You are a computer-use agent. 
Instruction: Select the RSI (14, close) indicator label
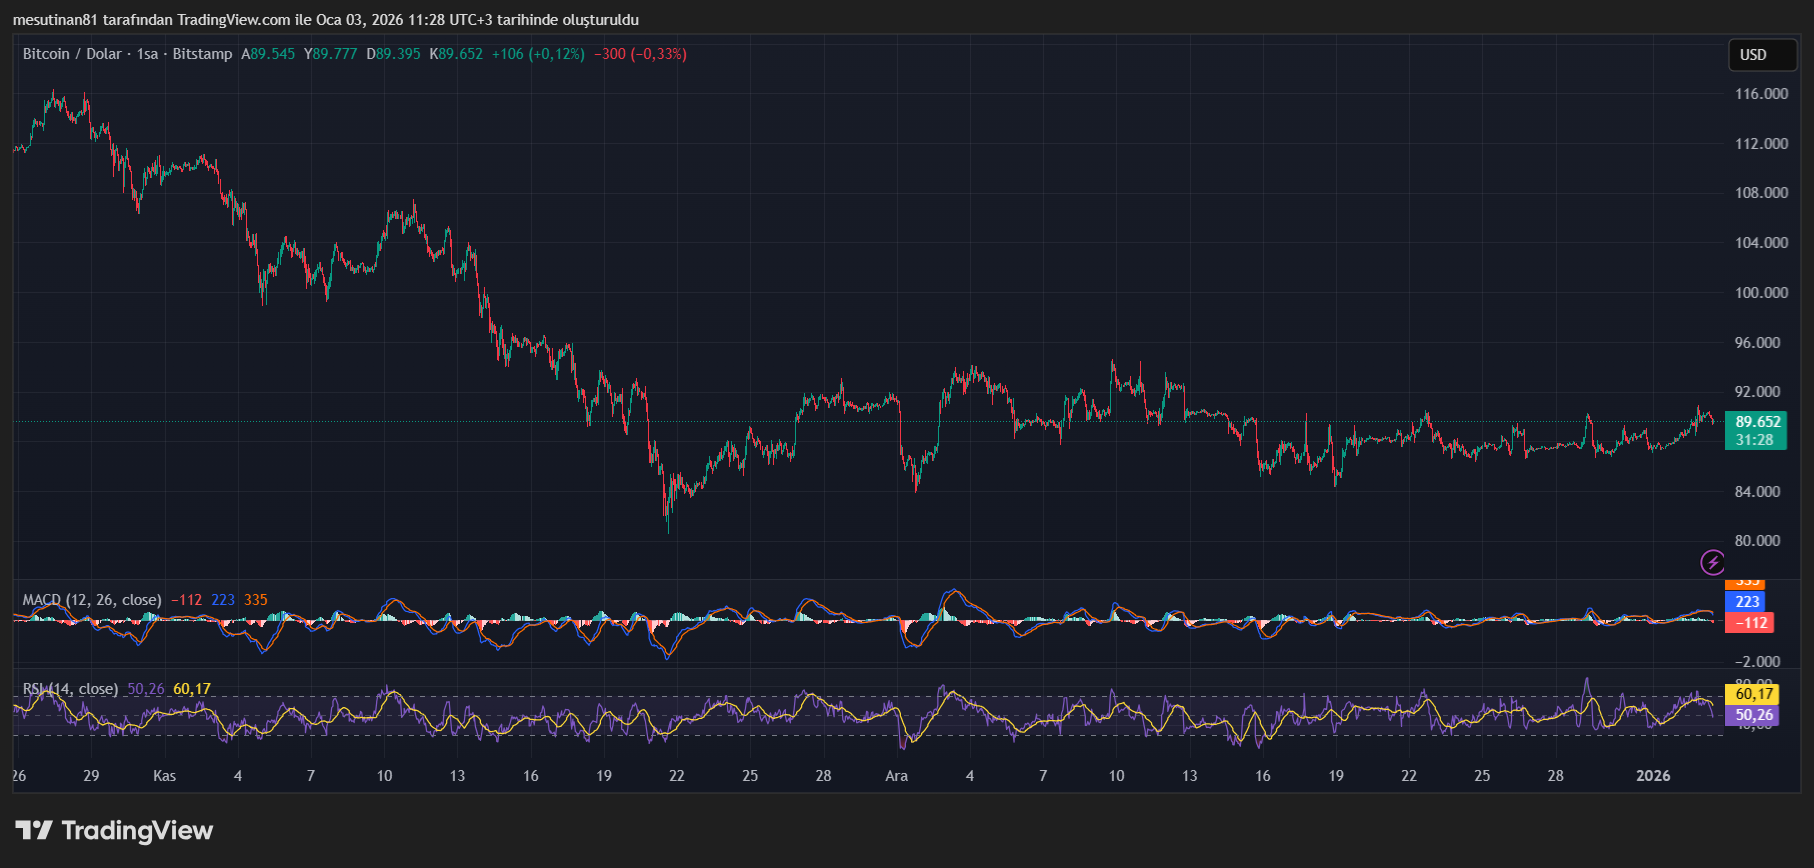coord(70,689)
